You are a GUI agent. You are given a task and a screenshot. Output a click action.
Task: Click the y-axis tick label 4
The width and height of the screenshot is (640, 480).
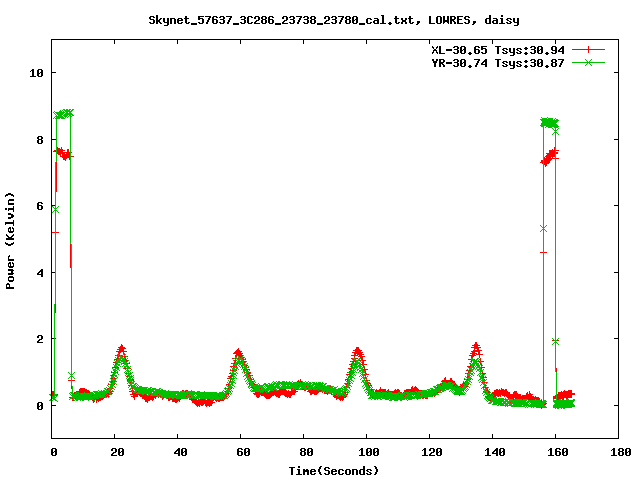(x=40, y=273)
